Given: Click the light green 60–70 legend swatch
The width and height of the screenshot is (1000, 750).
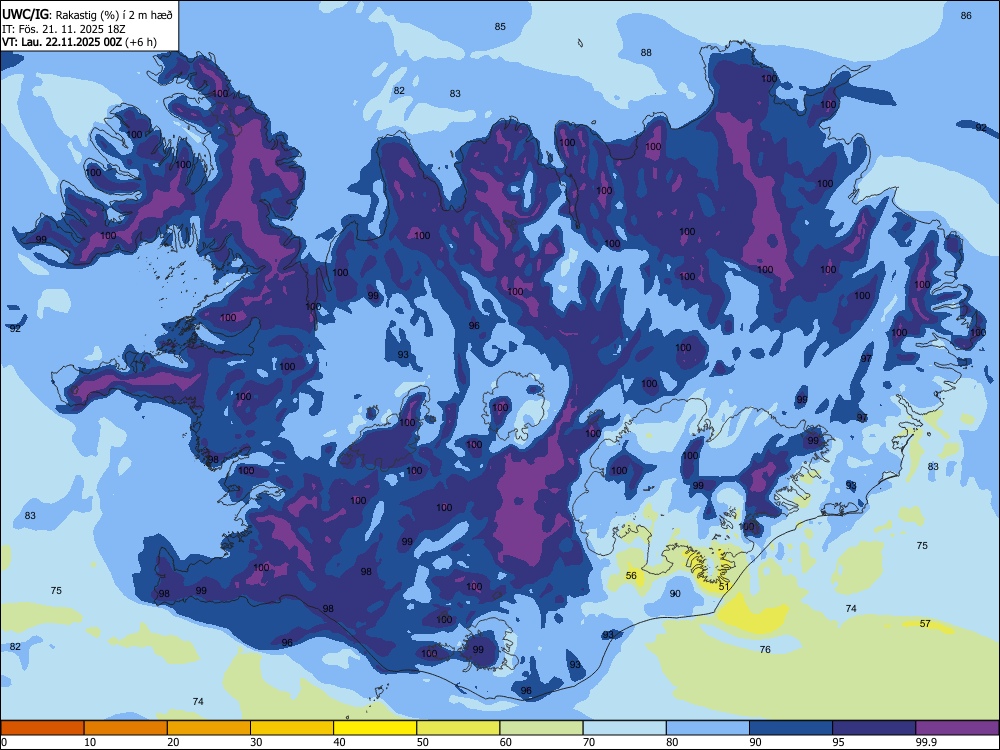Looking at the screenshot, I should [x=541, y=728].
